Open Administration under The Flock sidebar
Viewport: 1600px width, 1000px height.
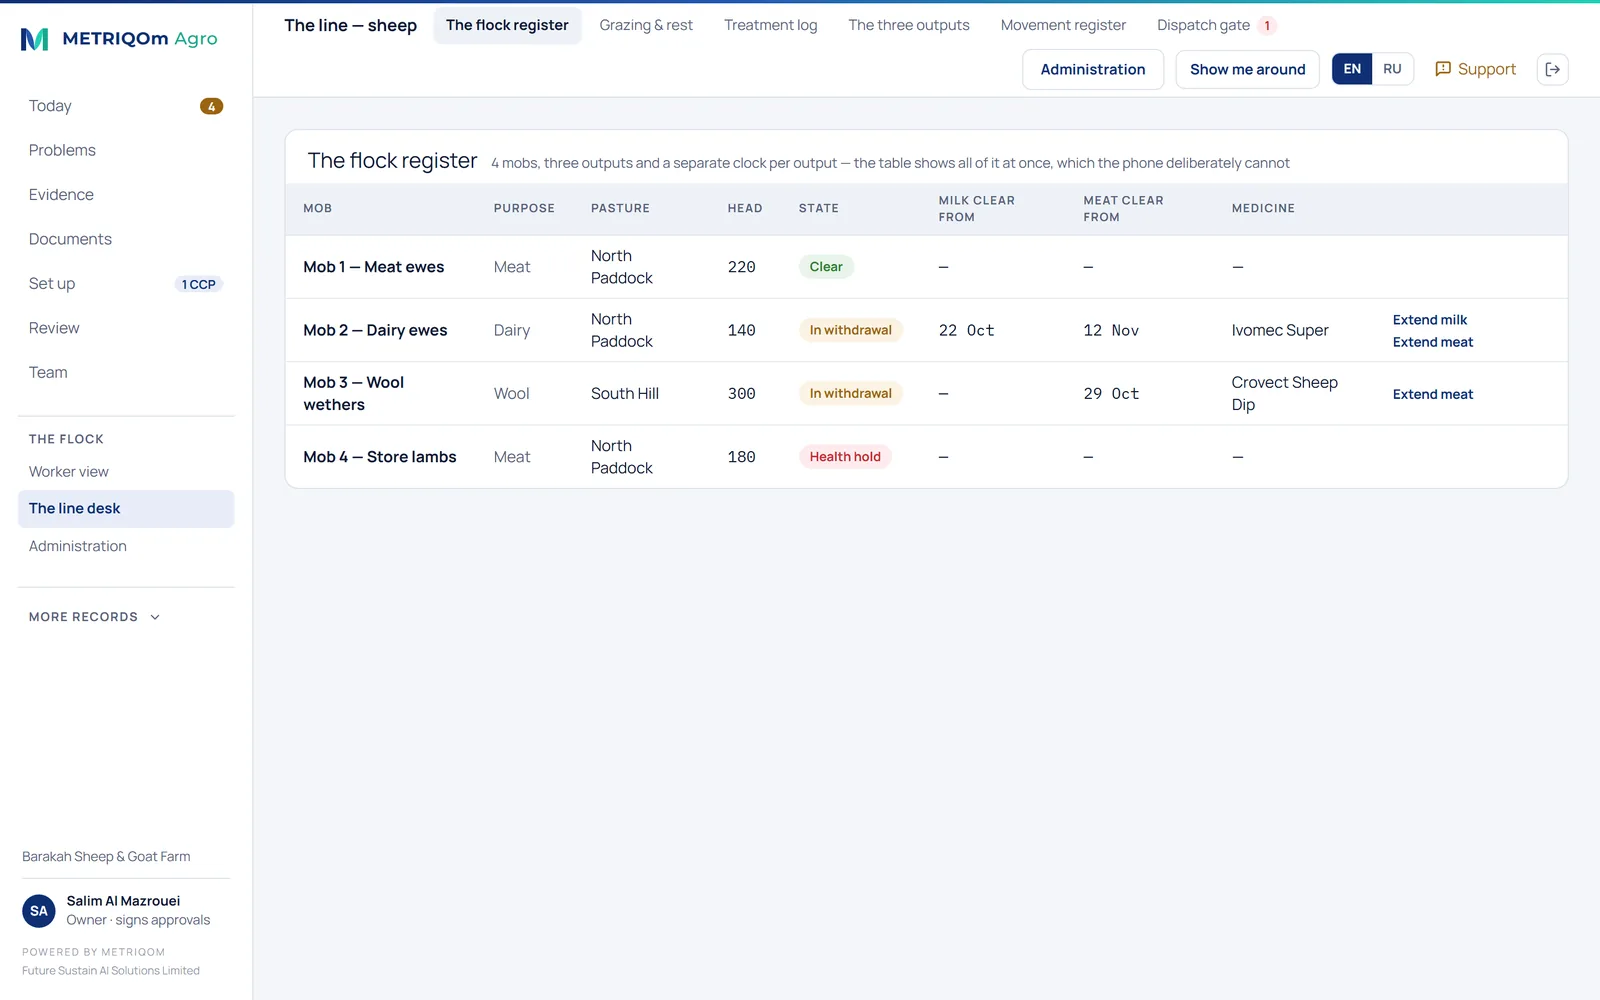coord(126,546)
